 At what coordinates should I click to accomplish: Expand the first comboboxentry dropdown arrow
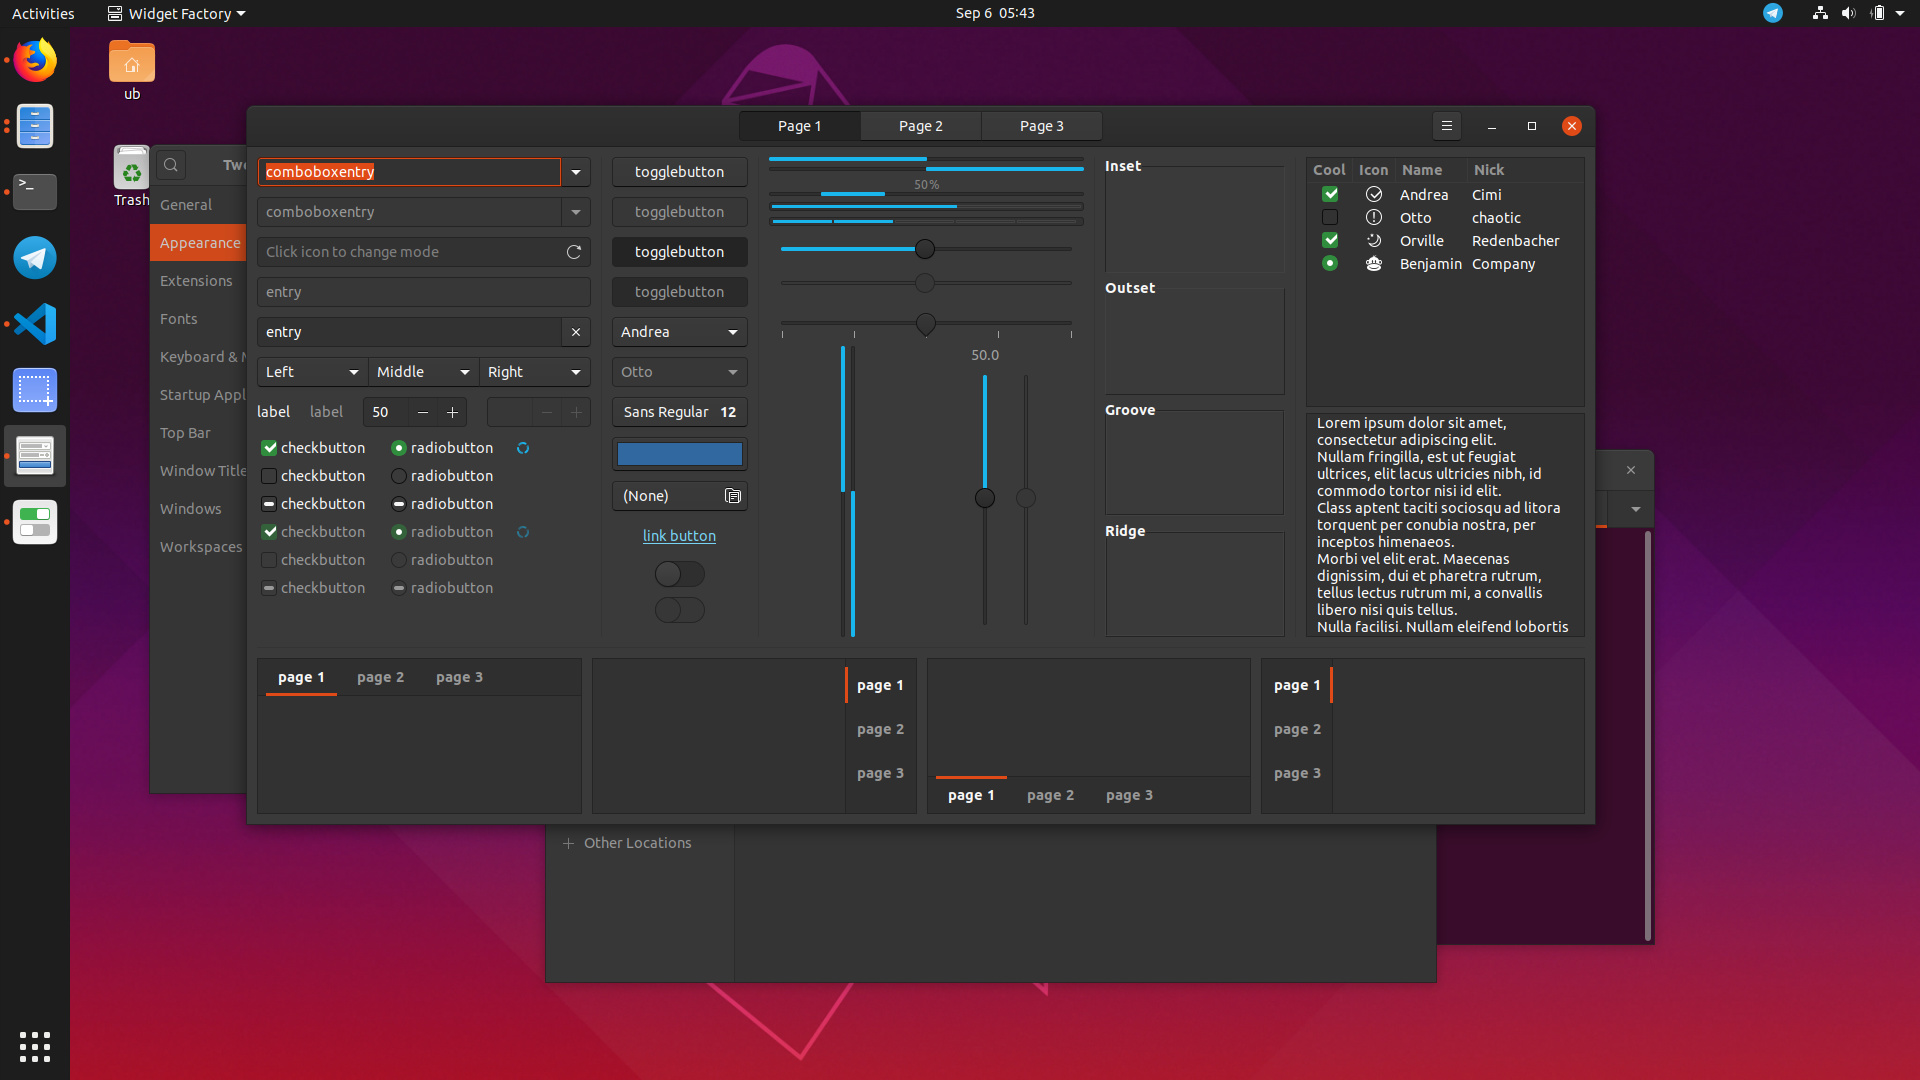[x=576, y=172]
